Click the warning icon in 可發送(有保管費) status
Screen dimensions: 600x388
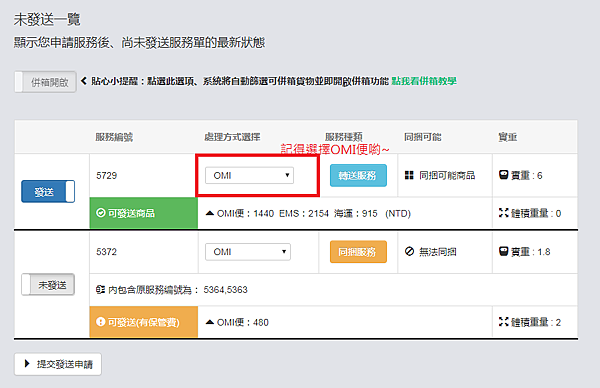pos(101,322)
